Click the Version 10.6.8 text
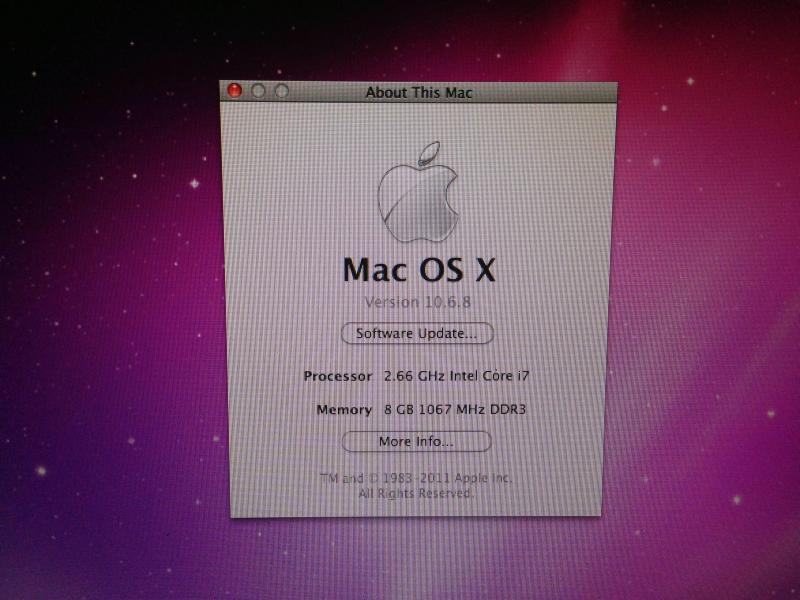800x600 pixels. click(418, 302)
